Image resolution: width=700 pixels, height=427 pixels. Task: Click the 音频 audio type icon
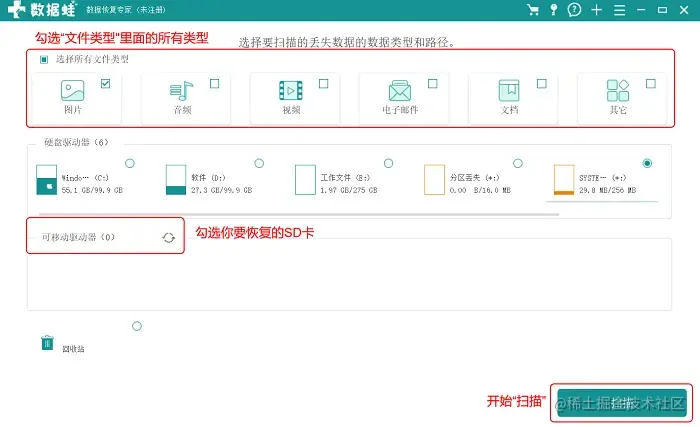[x=181, y=91]
